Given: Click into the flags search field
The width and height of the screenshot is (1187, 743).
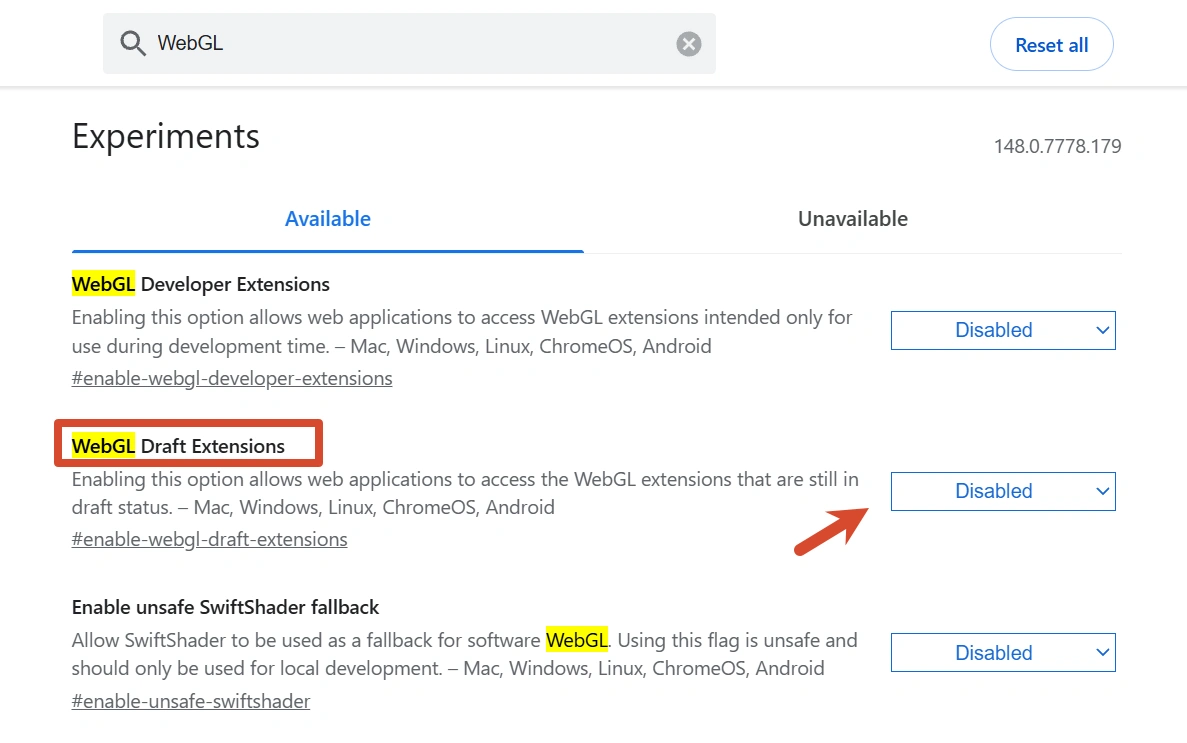Looking at the screenshot, I should (x=409, y=43).
